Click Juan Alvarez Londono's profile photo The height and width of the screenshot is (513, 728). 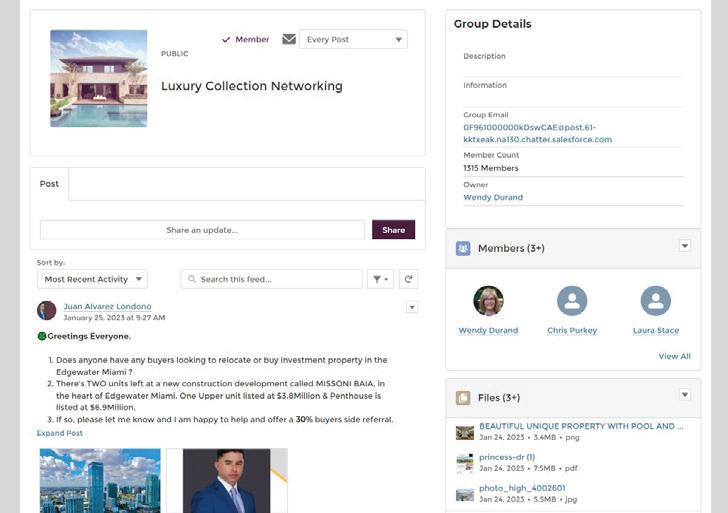pyautogui.click(x=47, y=310)
